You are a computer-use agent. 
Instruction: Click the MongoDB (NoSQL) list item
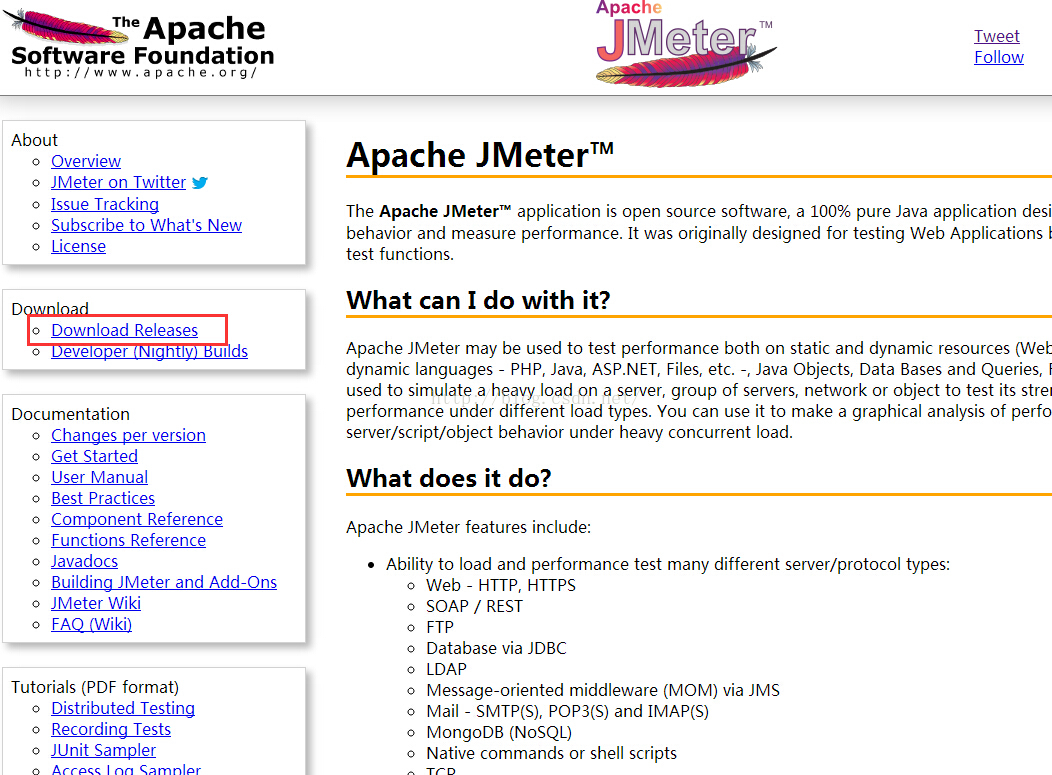tap(498, 733)
